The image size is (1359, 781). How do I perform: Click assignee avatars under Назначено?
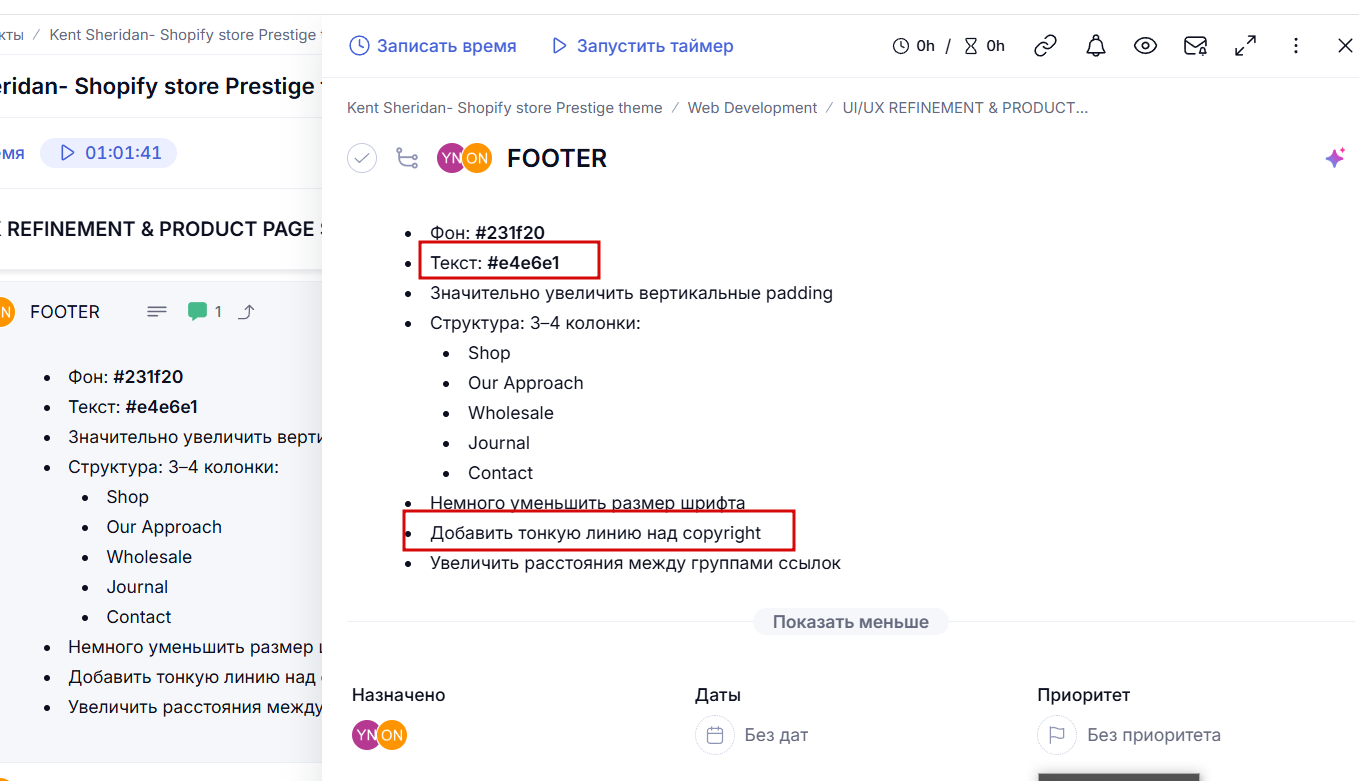pyautogui.click(x=379, y=735)
